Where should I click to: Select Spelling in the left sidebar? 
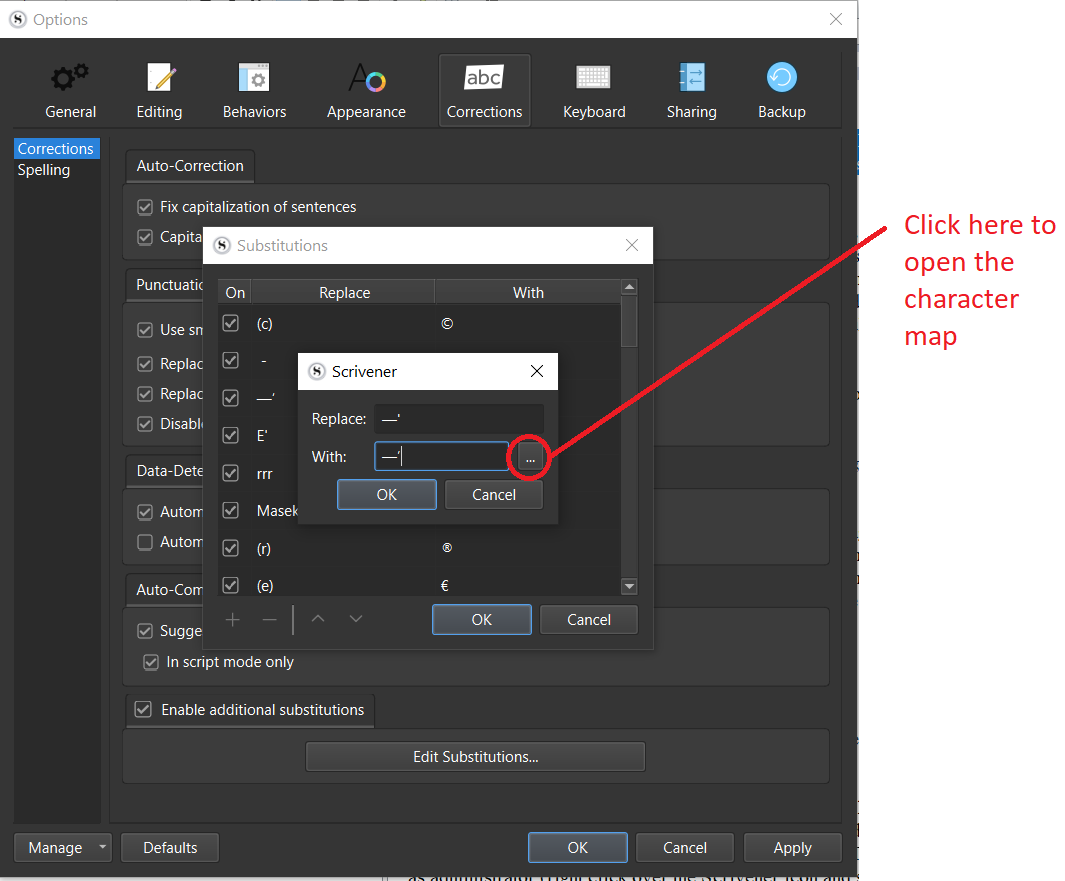44,170
